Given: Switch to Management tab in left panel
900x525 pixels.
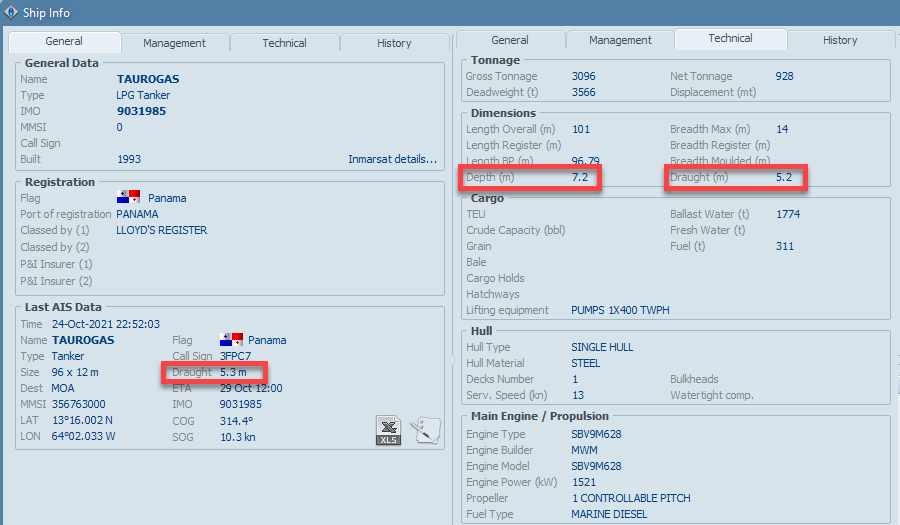Looking at the screenshot, I should [x=174, y=43].
